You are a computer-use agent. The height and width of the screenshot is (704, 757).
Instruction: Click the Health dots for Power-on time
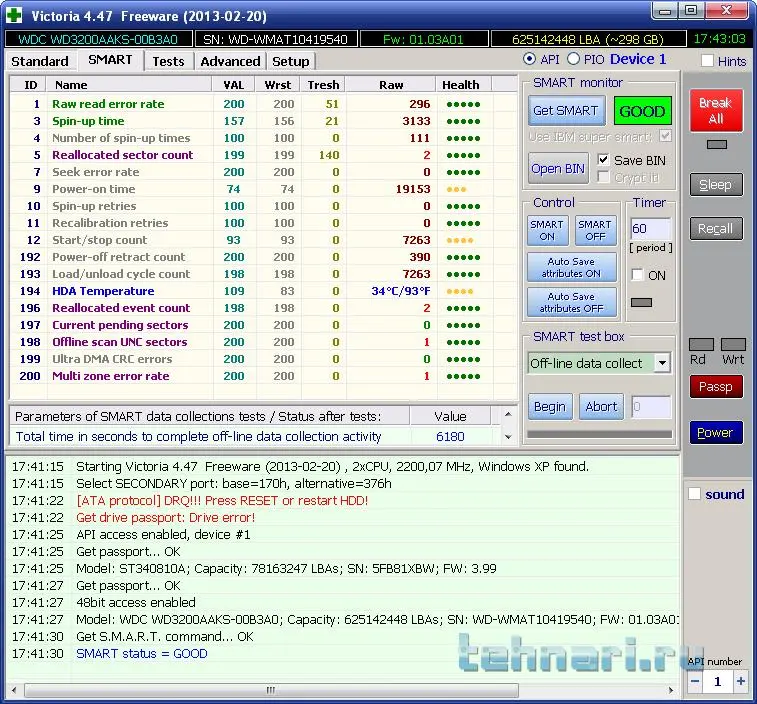coord(456,189)
